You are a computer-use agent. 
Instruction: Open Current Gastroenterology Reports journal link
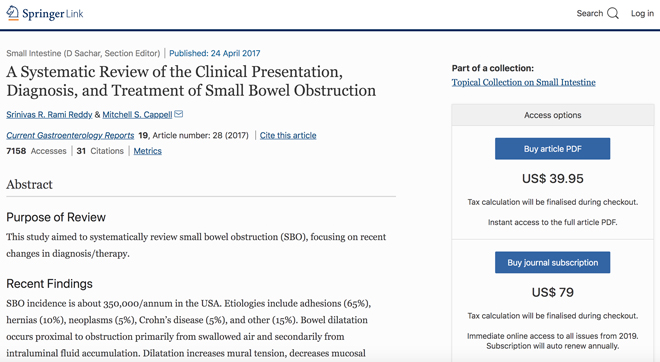pos(70,136)
